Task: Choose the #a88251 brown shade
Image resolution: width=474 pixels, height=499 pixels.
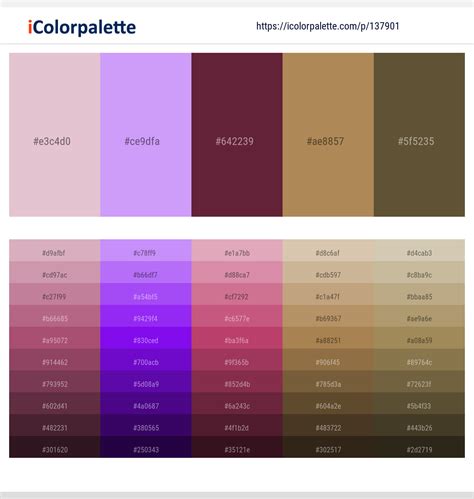Action: [328, 338]
